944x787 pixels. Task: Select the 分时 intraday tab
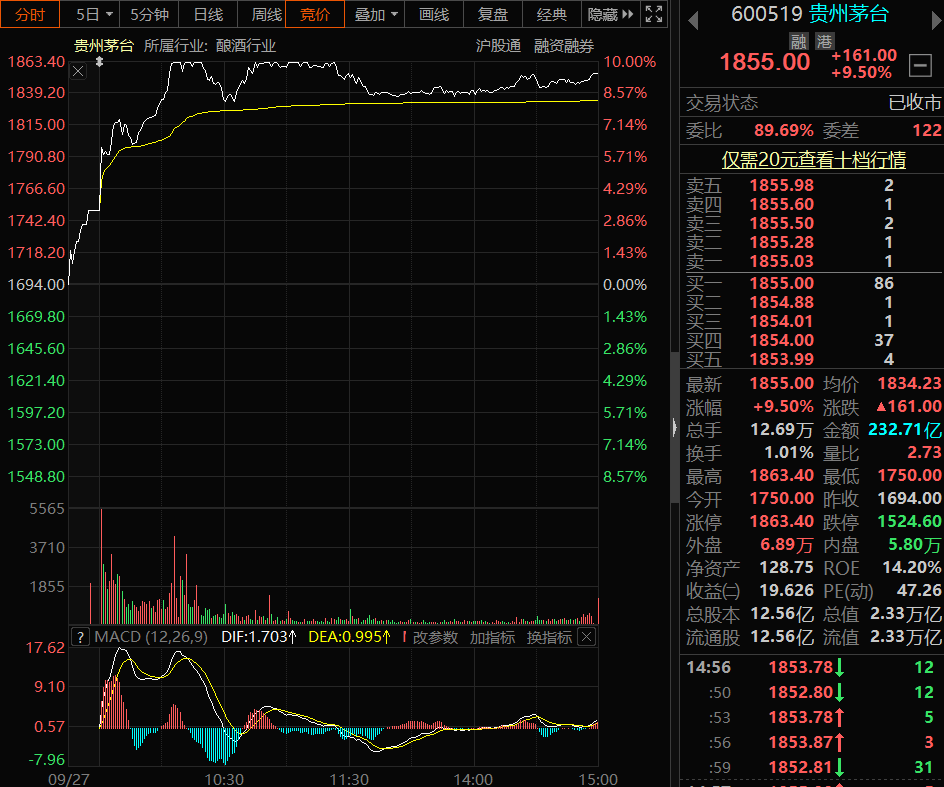(29, 14)
